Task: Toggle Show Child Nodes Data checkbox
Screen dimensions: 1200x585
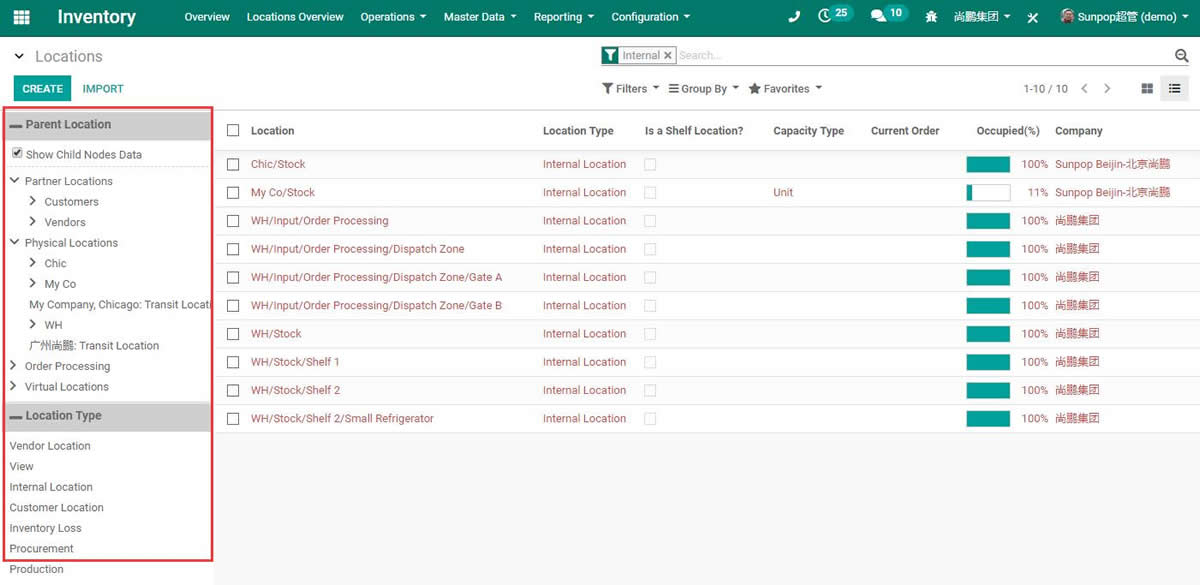Action: 17,154
